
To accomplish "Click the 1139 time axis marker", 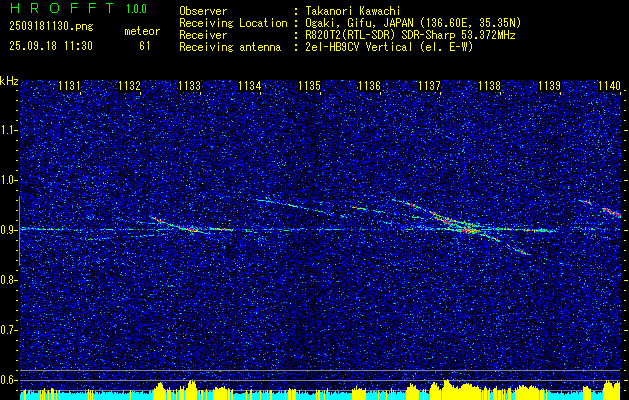I will pos(549,85).
